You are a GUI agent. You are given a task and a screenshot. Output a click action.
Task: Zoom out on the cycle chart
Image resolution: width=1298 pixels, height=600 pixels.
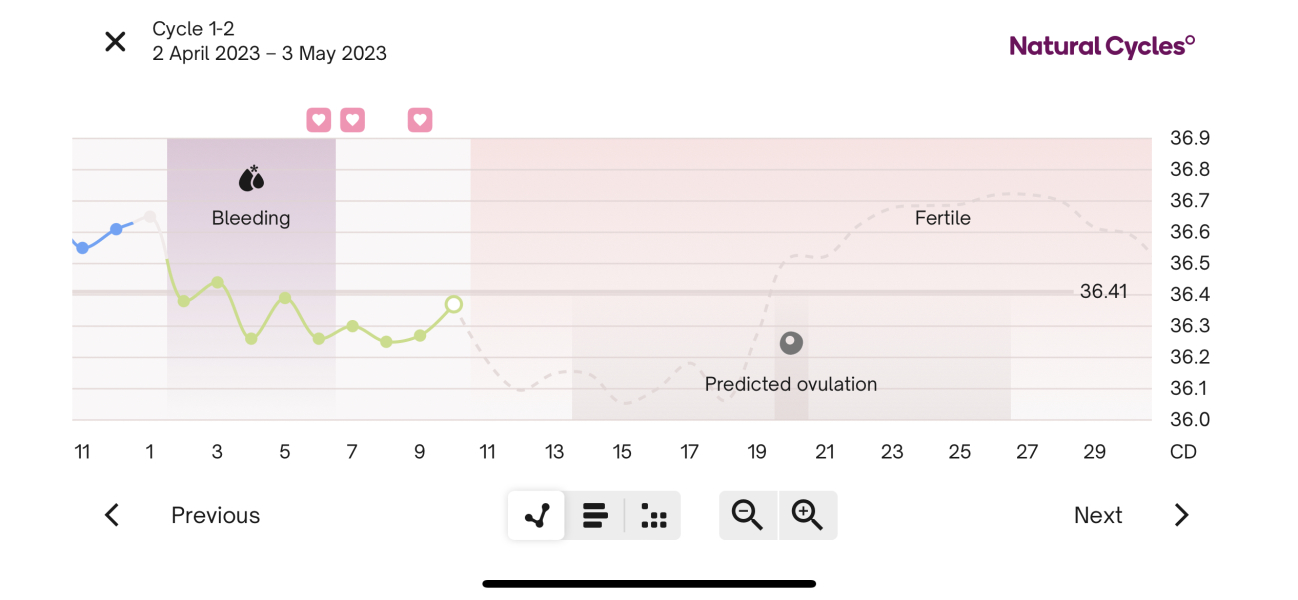point(747,515)
